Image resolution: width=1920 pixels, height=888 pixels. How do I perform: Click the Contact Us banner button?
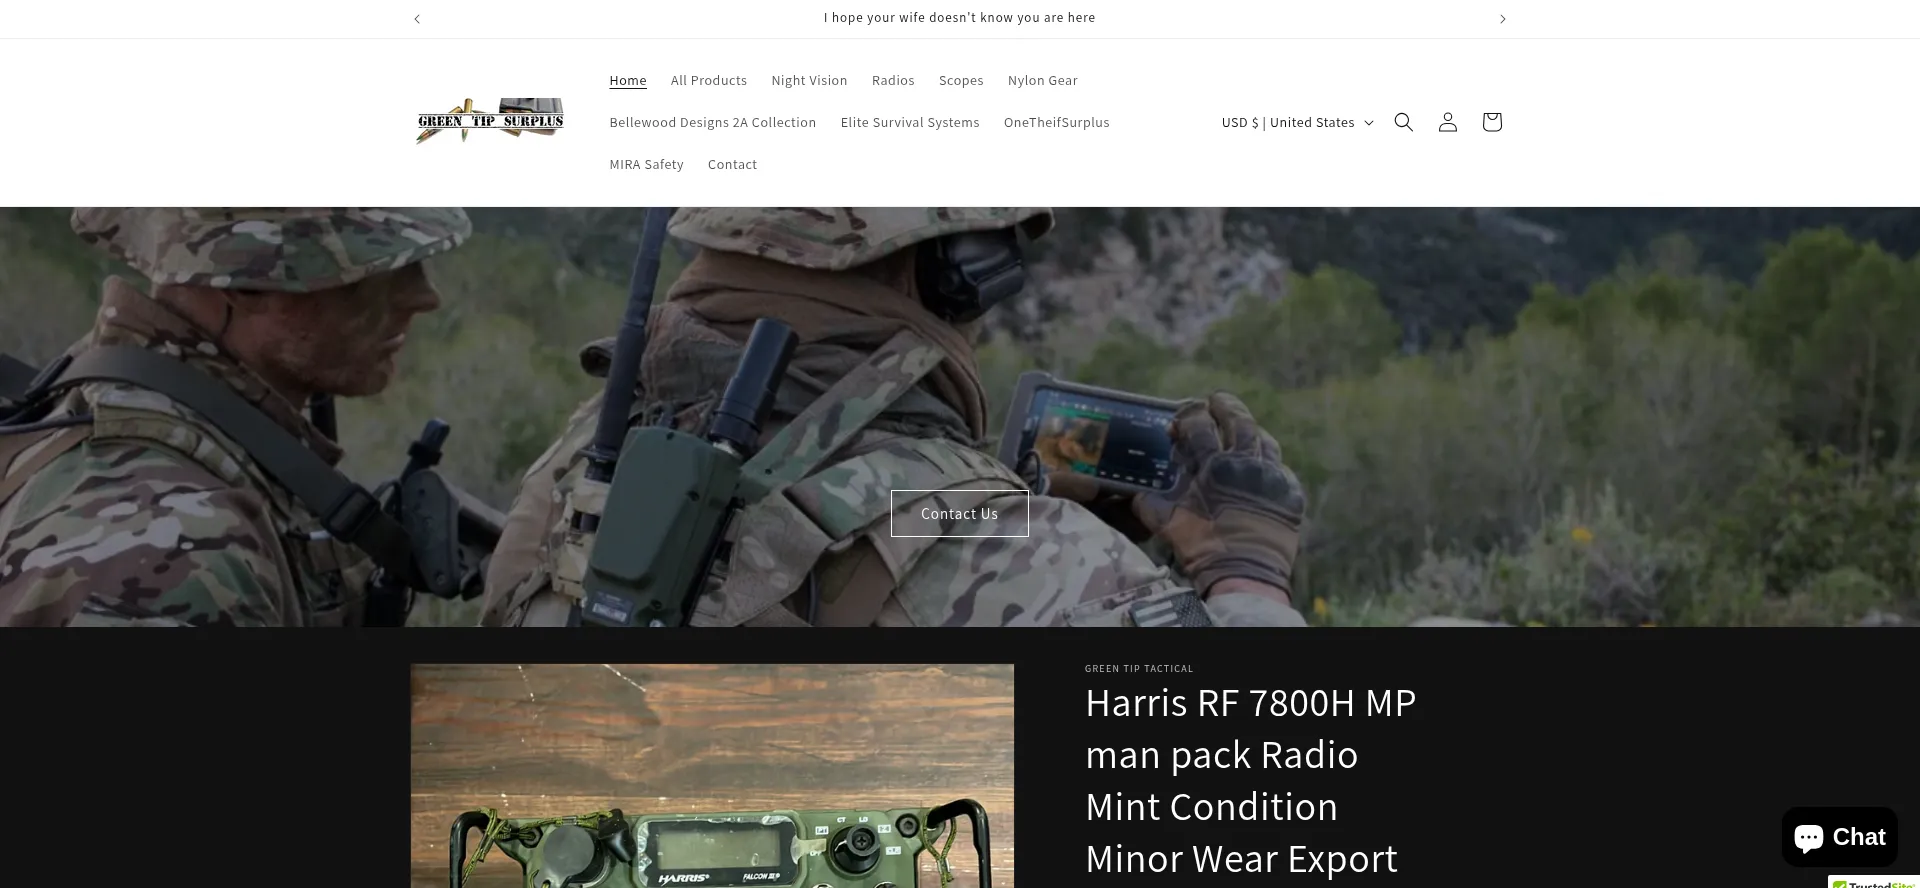click(960, 514)
